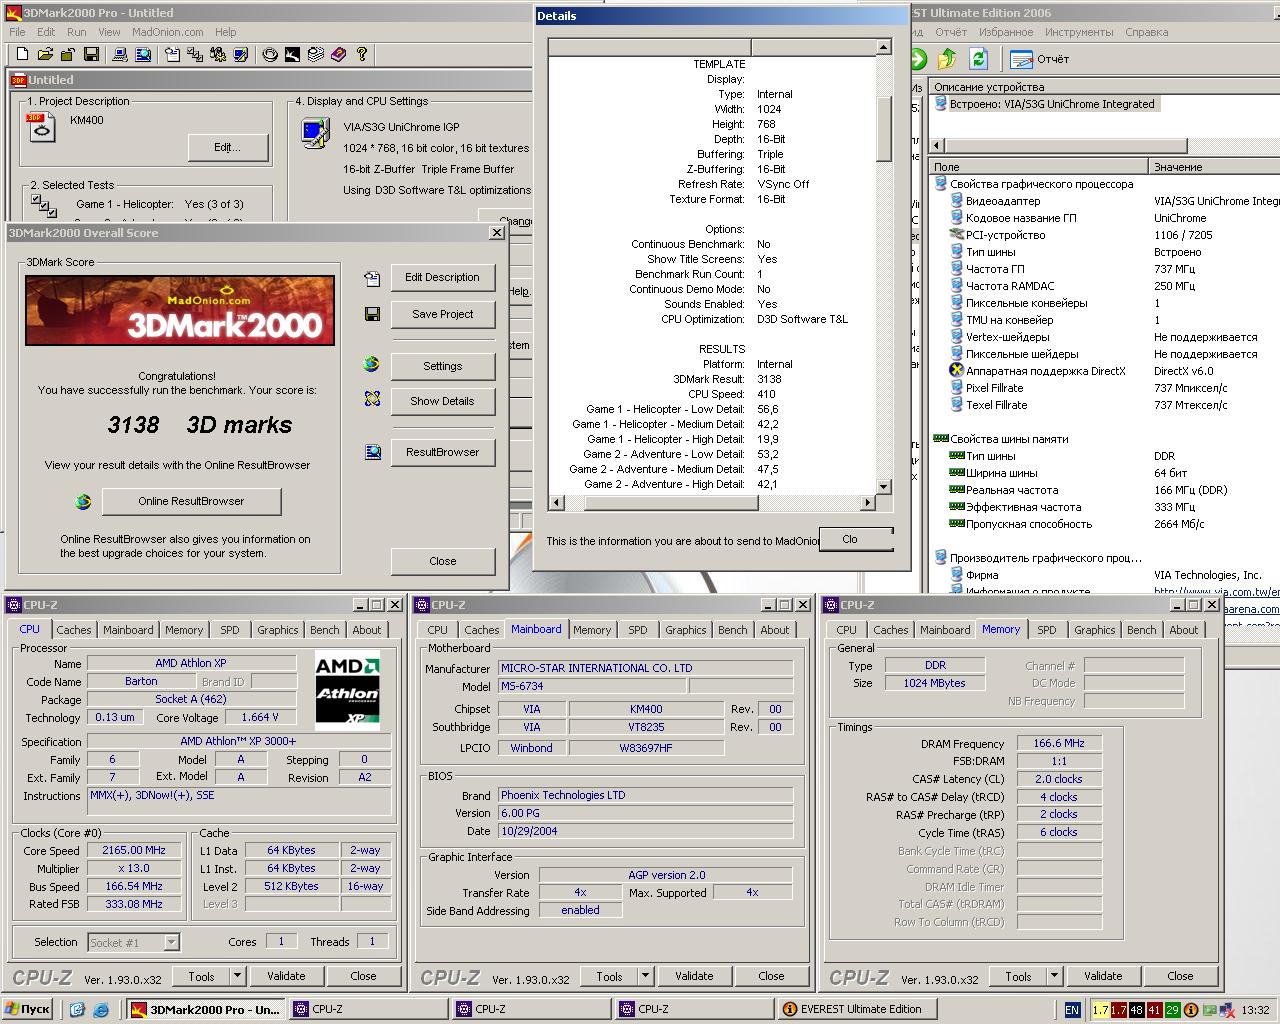Click the globe icon beside Online ResultBrowser
Screen dimensions: 1280x1024
[83, 501]
